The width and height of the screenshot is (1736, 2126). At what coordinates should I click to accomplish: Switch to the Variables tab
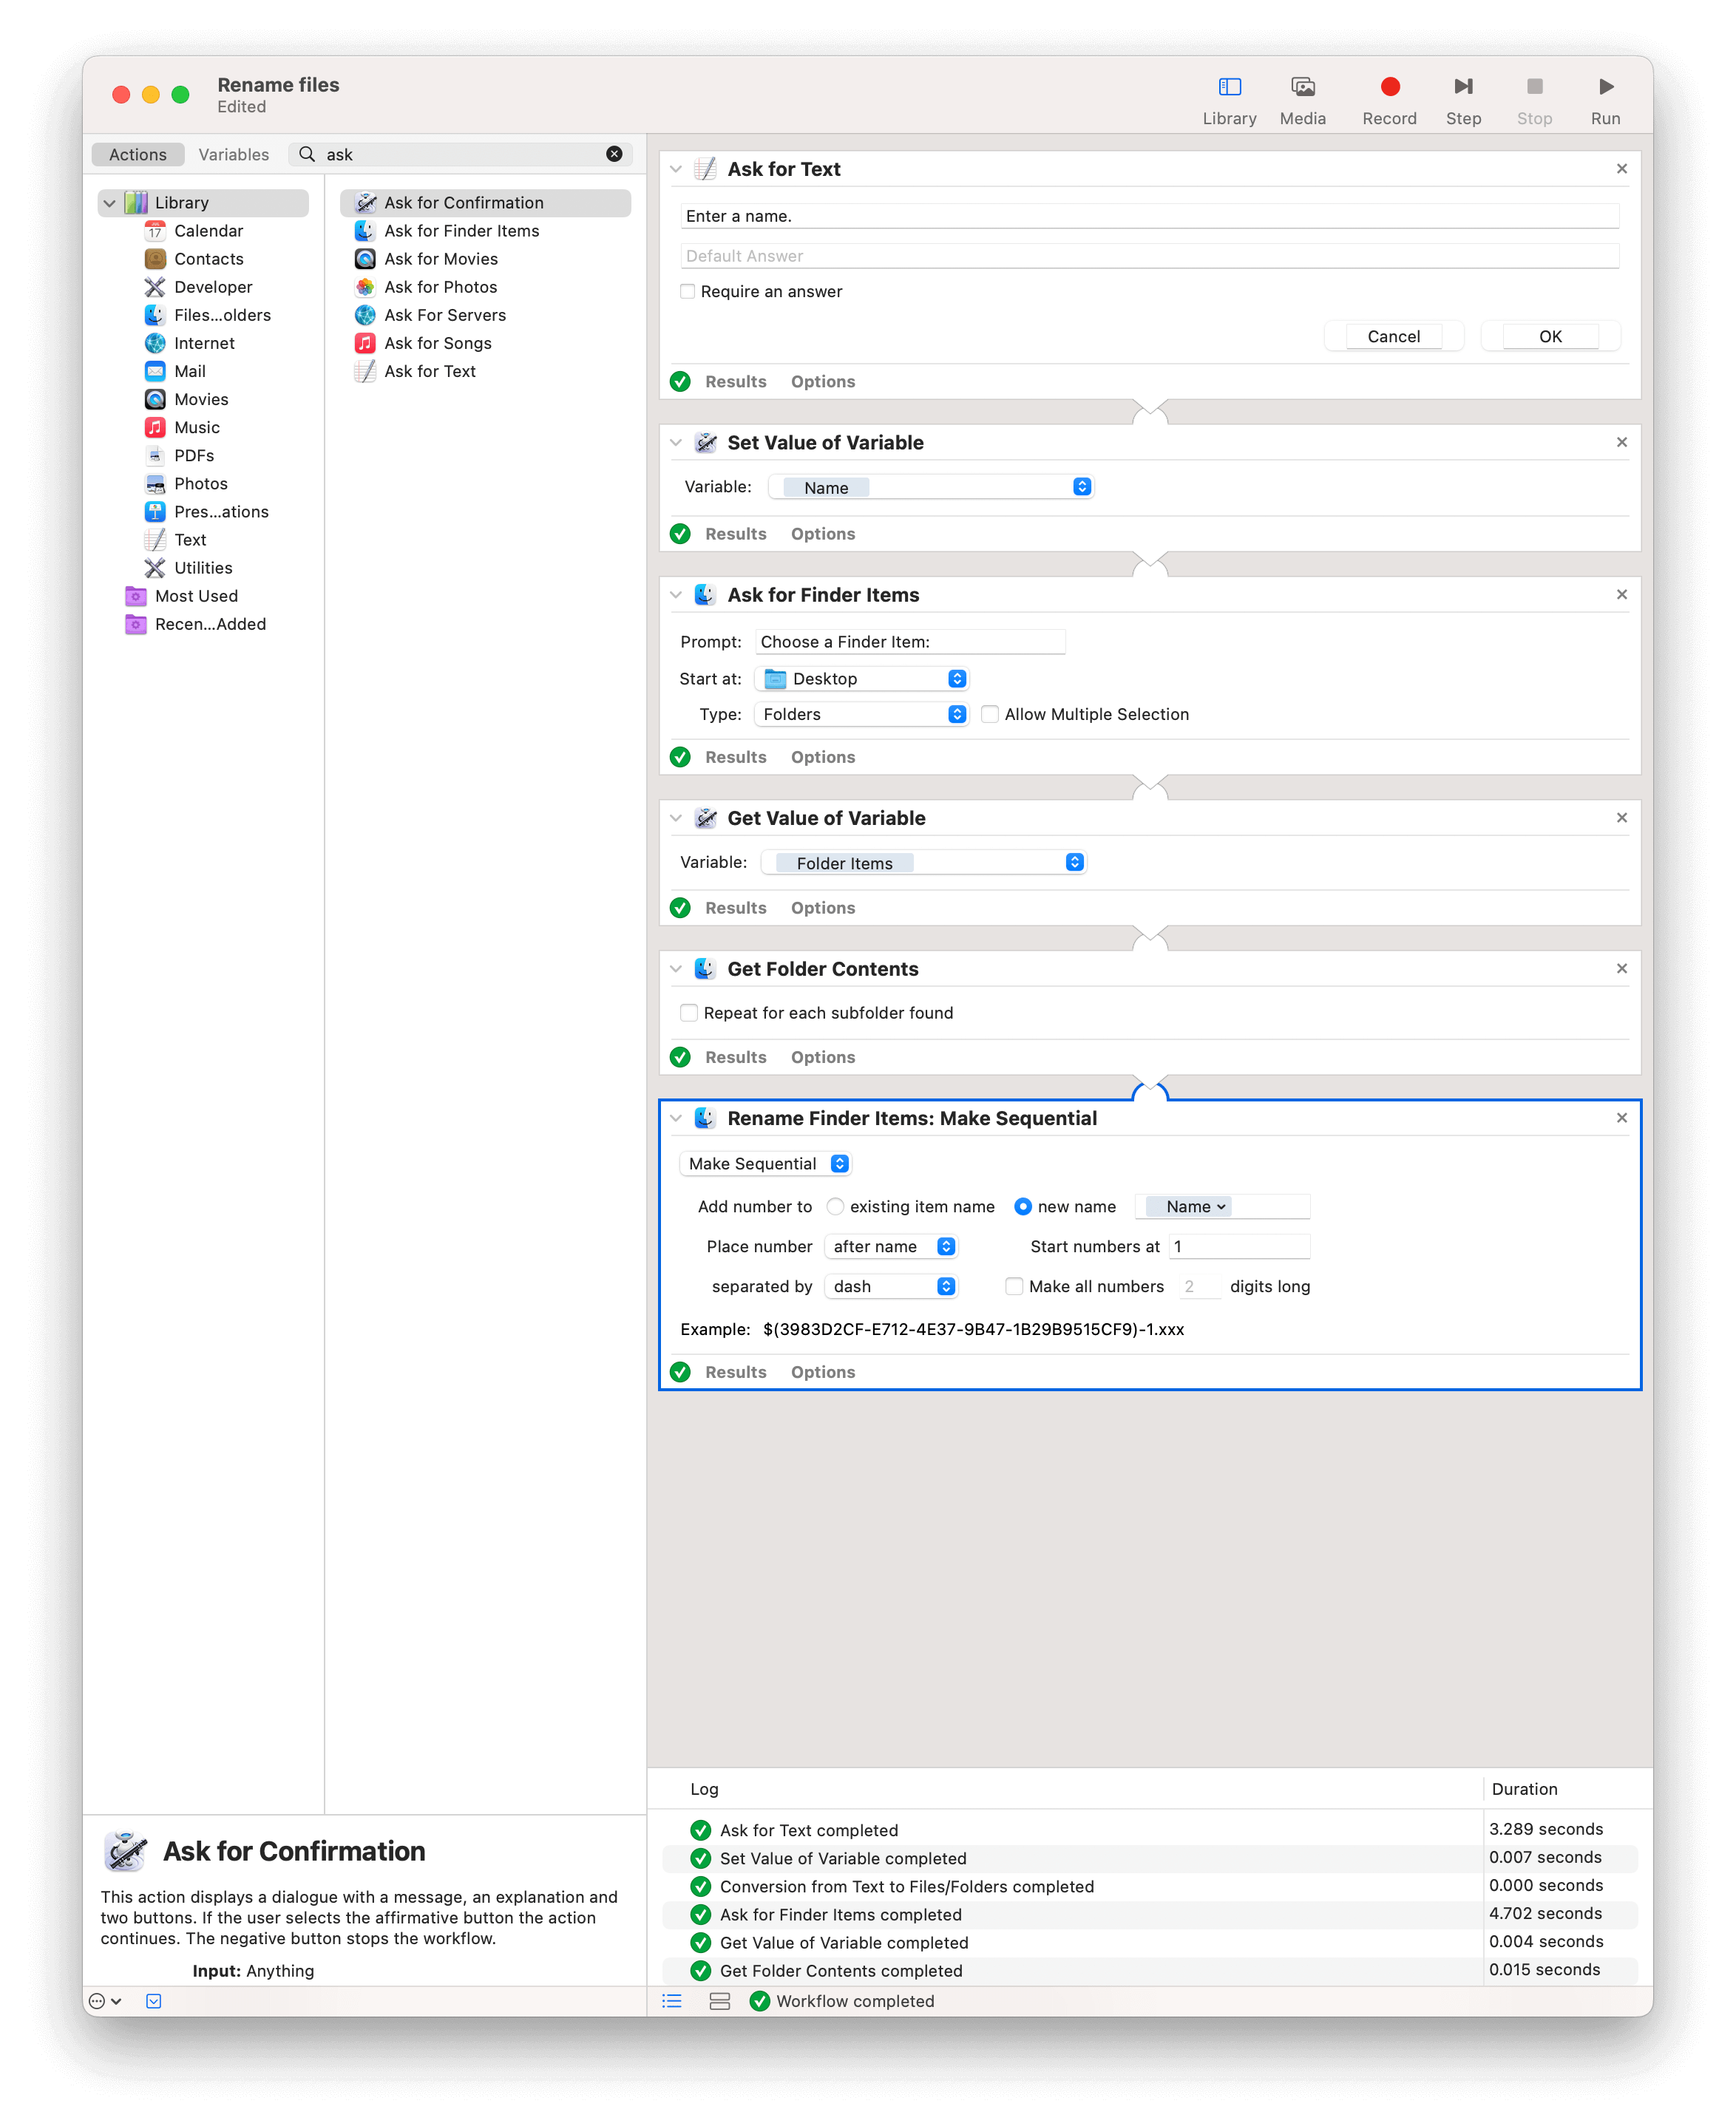point(233,154)
